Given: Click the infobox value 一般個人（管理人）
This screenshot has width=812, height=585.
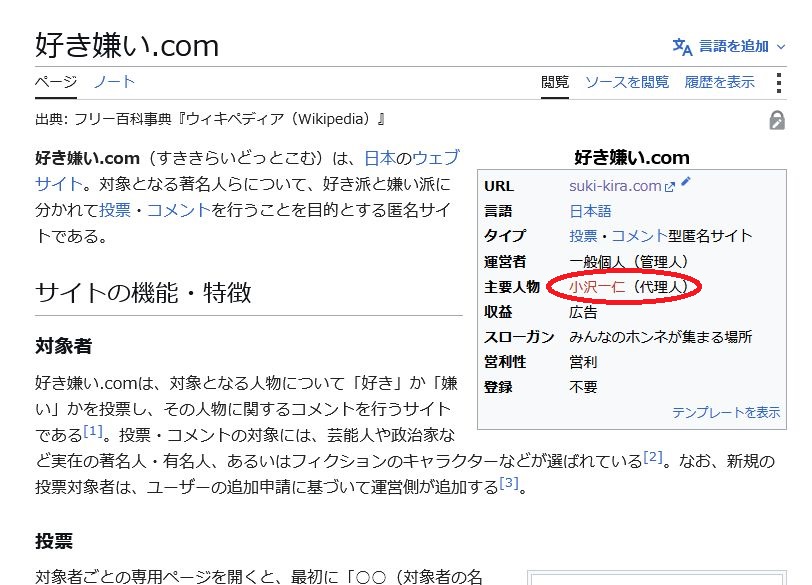Looking at the screenshot, I should pos(628,261).
